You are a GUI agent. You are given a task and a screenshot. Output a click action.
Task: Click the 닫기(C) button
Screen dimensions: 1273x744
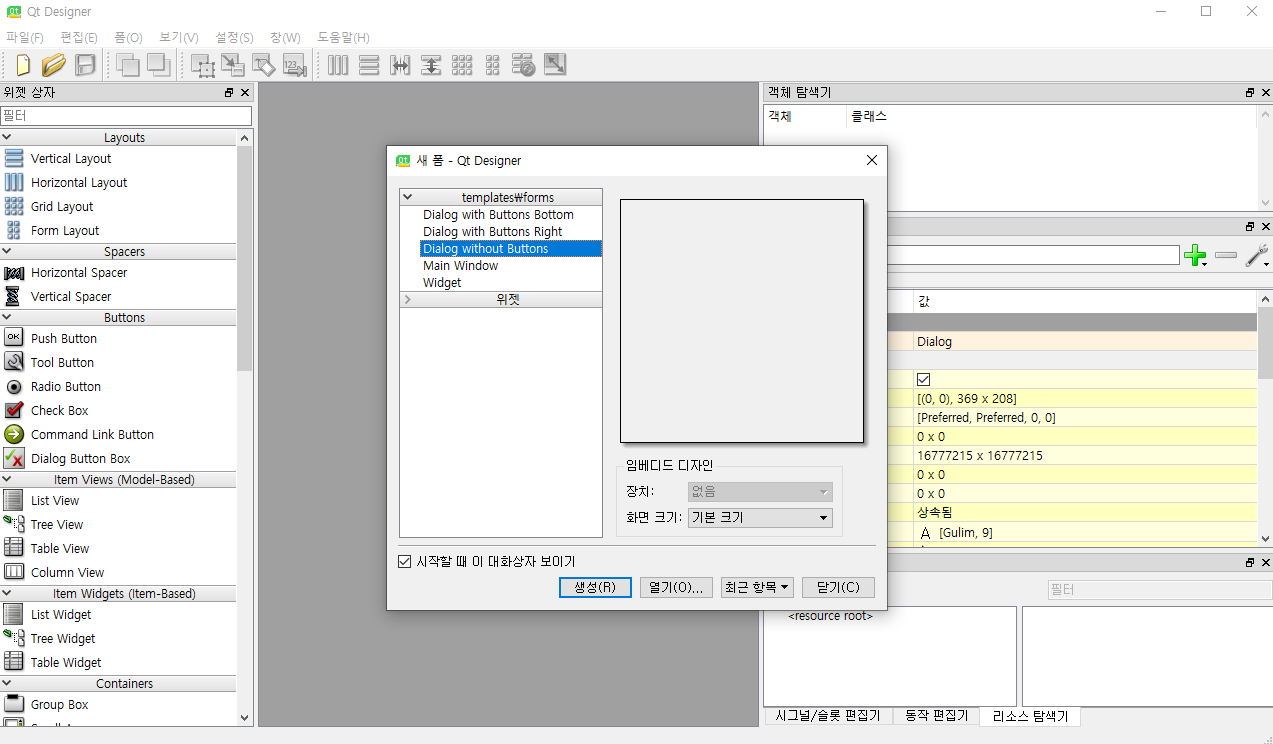838,587
